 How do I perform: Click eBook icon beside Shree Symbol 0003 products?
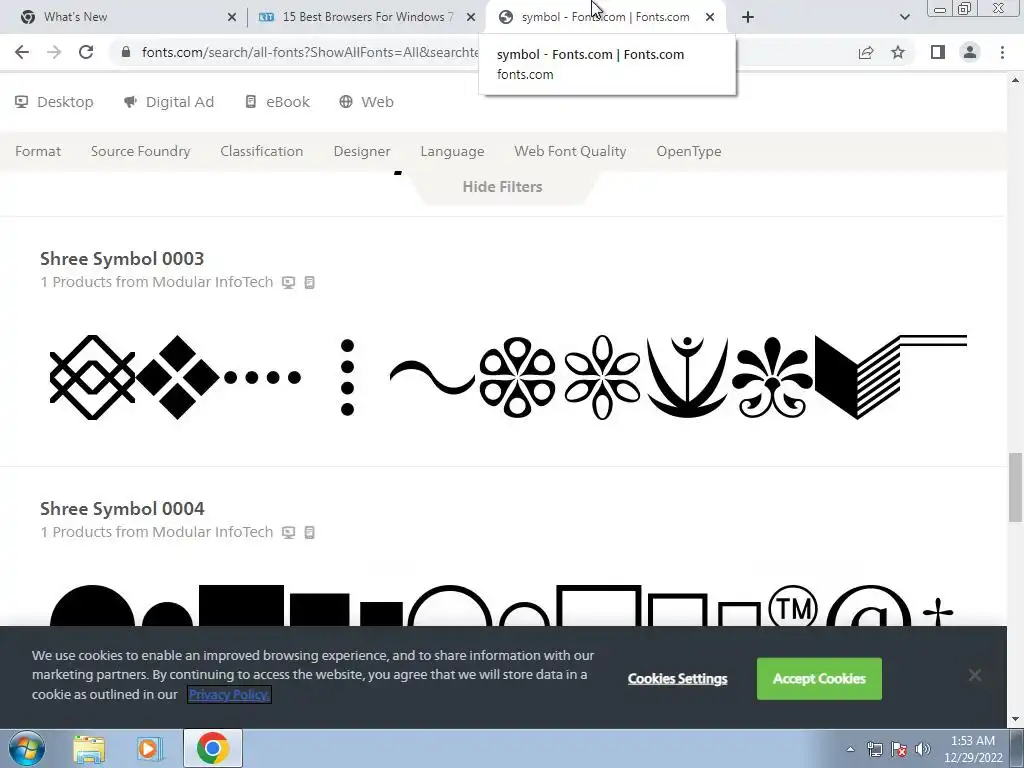[310, 283]
